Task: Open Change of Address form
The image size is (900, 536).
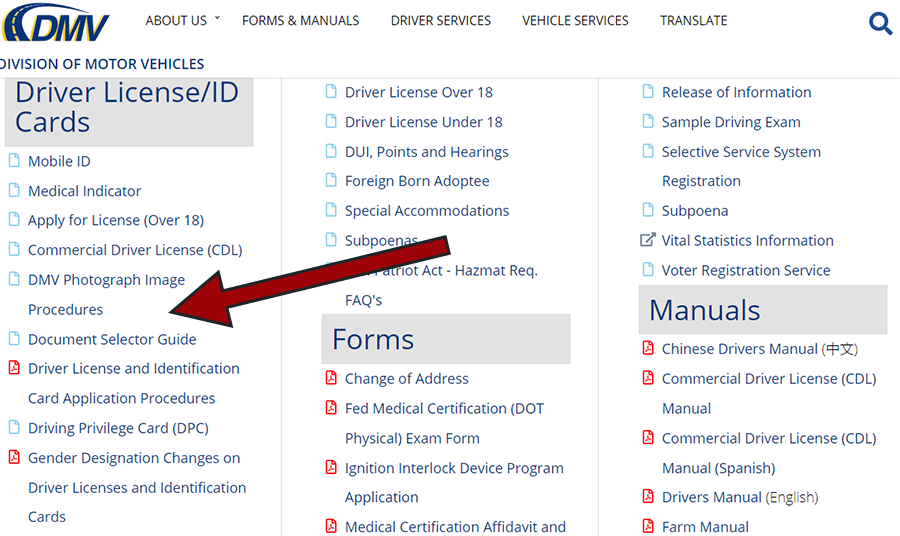Action: point(406,379)
